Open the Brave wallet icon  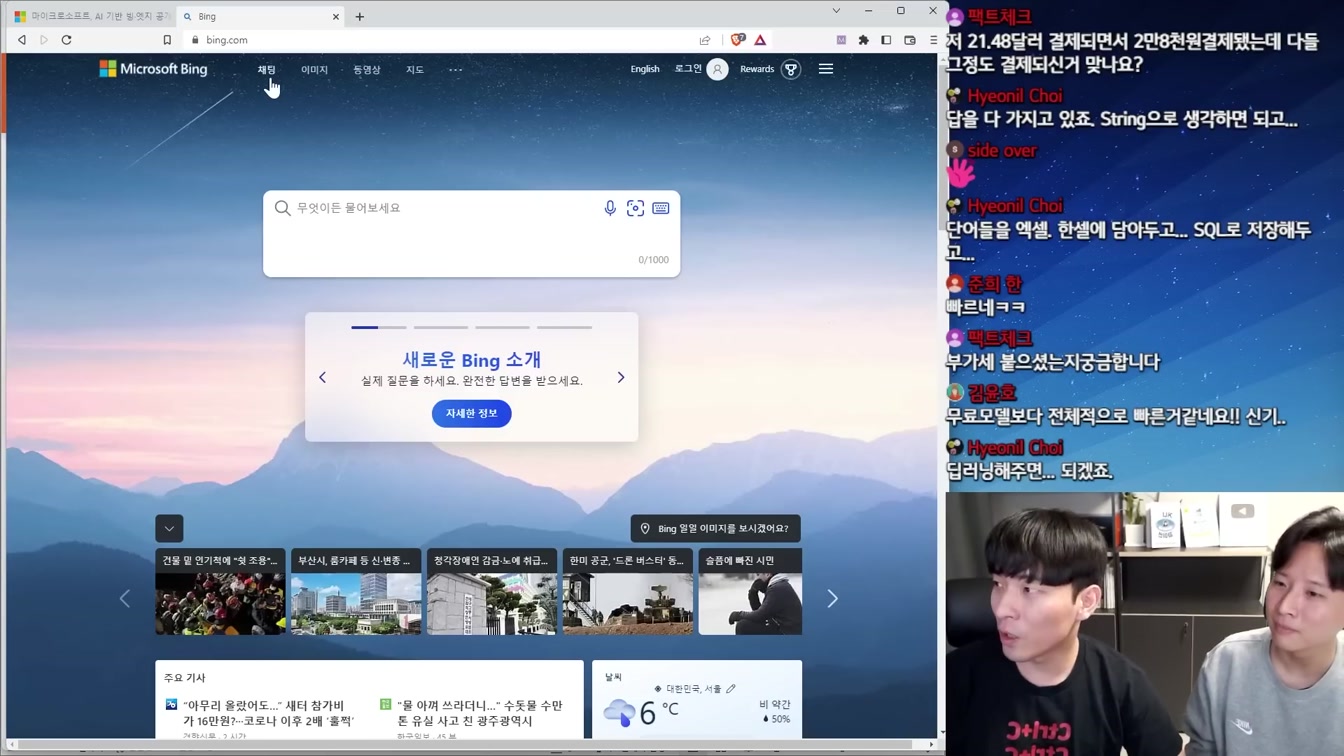coord(910,40)
